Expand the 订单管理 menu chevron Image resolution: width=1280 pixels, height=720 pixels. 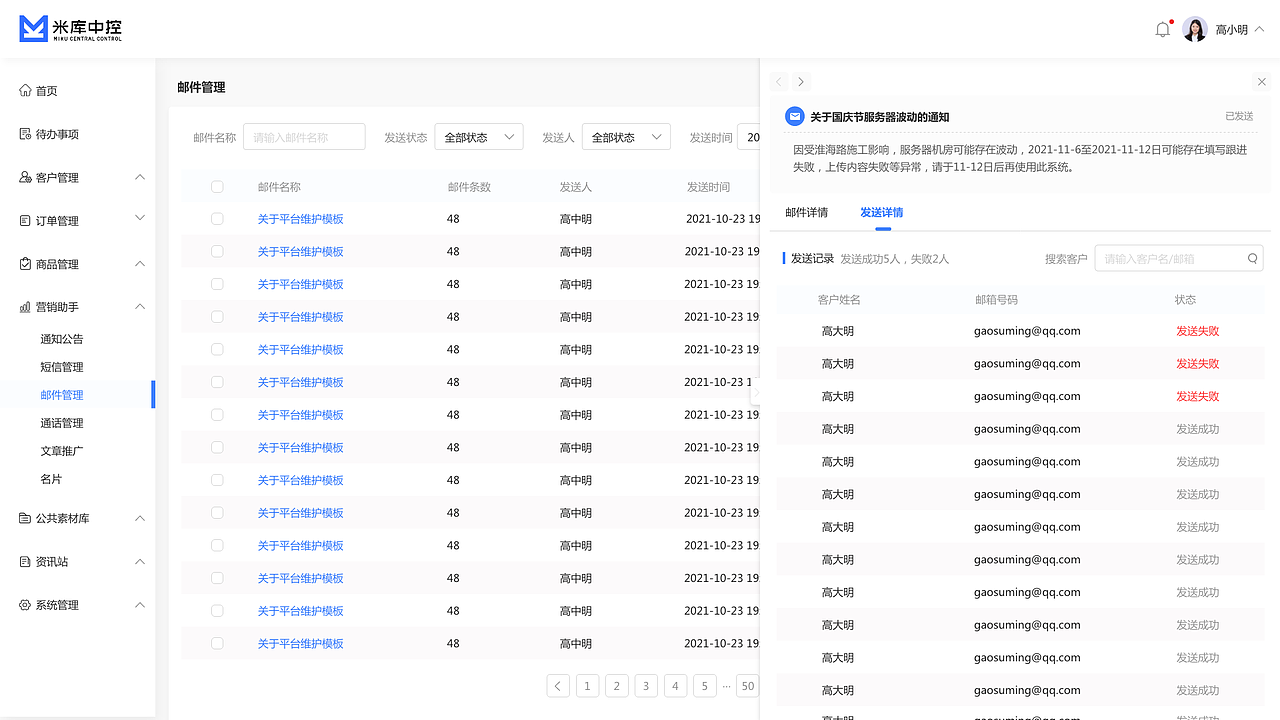(x=140, y=217)
